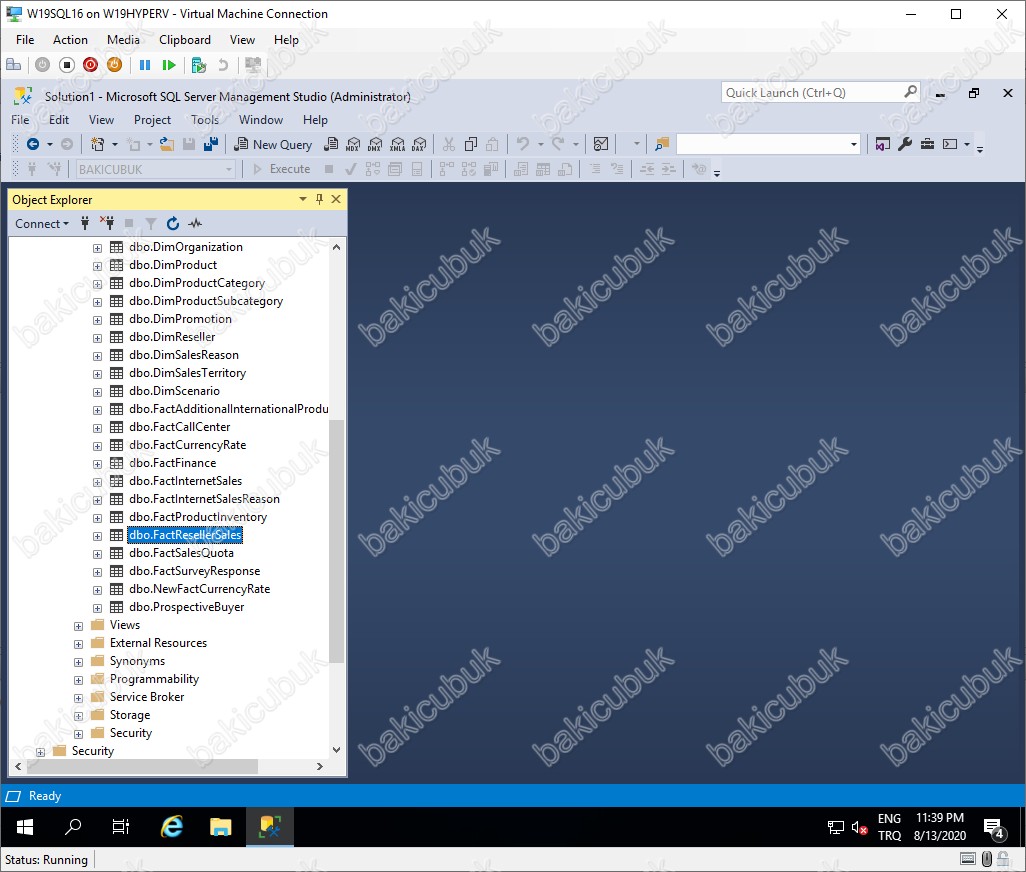The width and height of the screenshot is (1026, 872).
Task: Click the Disconnect icon in Object Explorer
Action: pyautogui.click(x=107, y=224)
